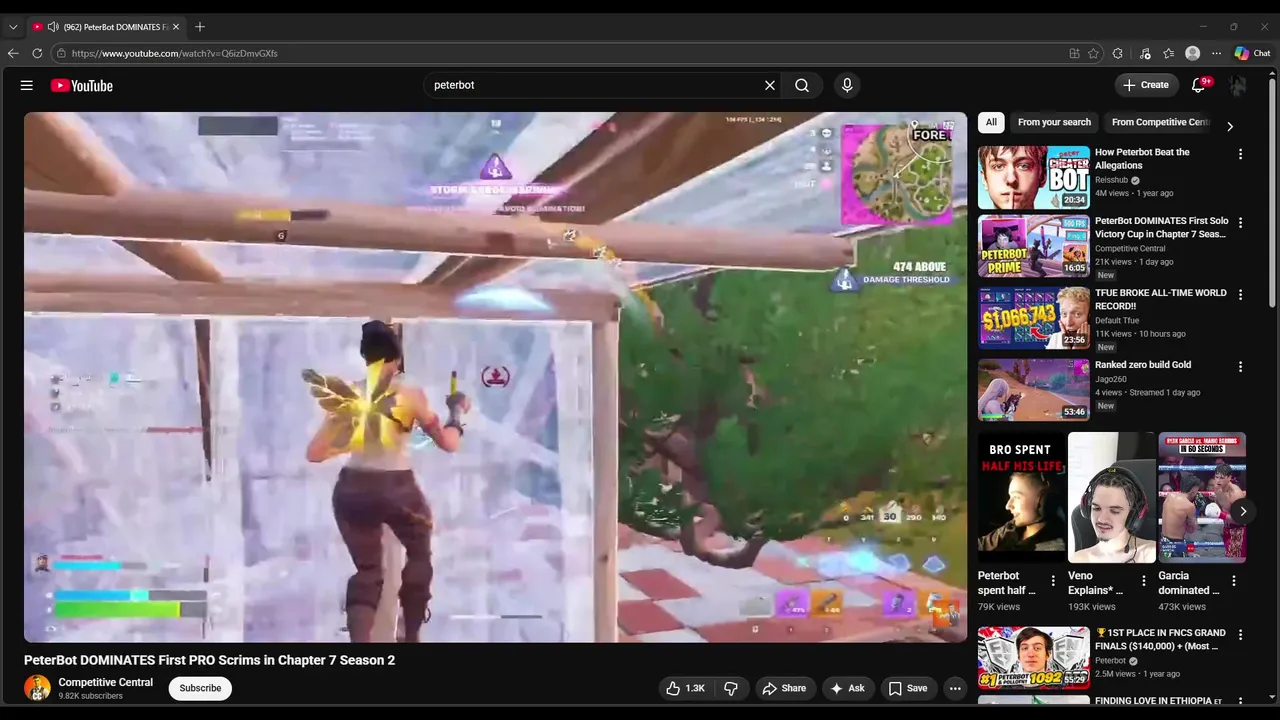Open the Ranked zero build Gold thumbnail
1280x720 pixels.
[1034, 390]
